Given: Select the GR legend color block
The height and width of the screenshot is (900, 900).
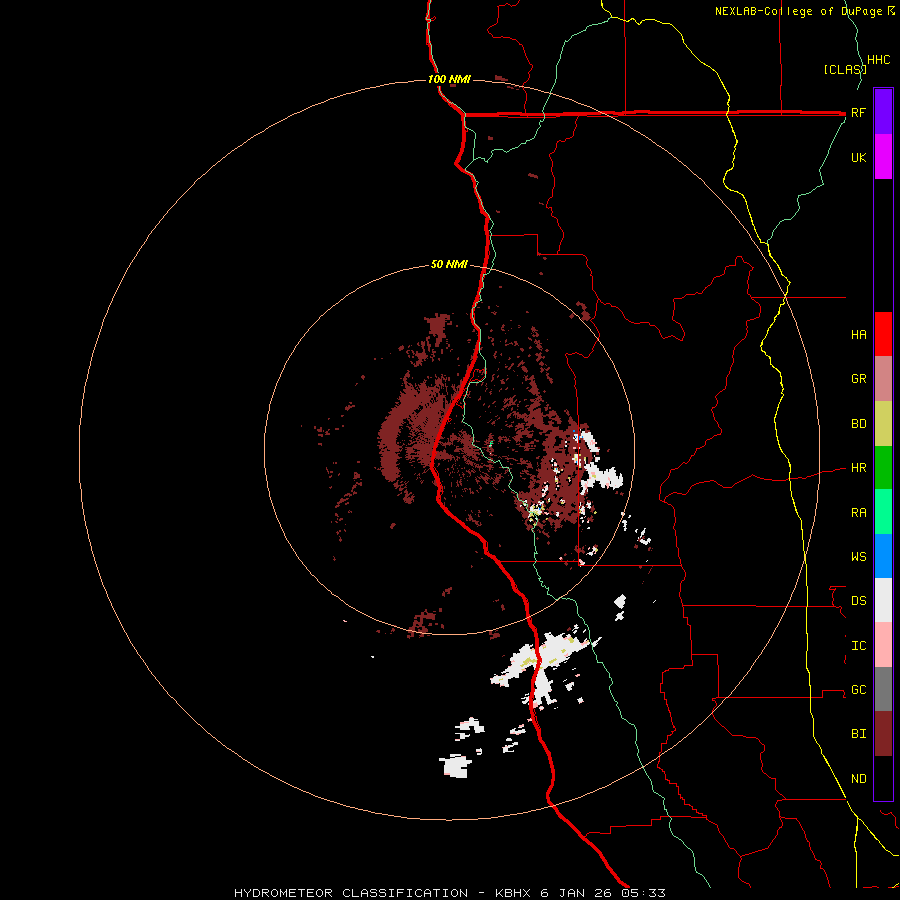Looking at the screenshot, I should (x=883, y=379).
